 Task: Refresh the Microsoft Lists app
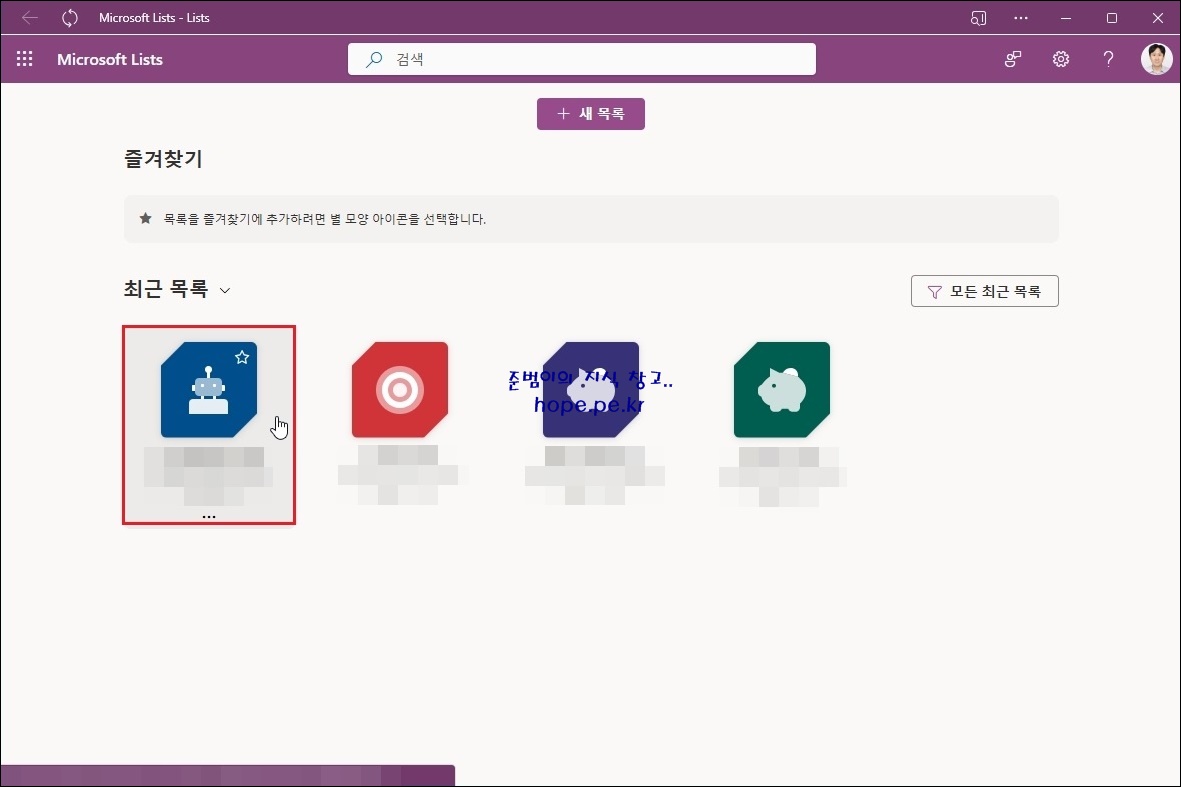tap(69, 17)
